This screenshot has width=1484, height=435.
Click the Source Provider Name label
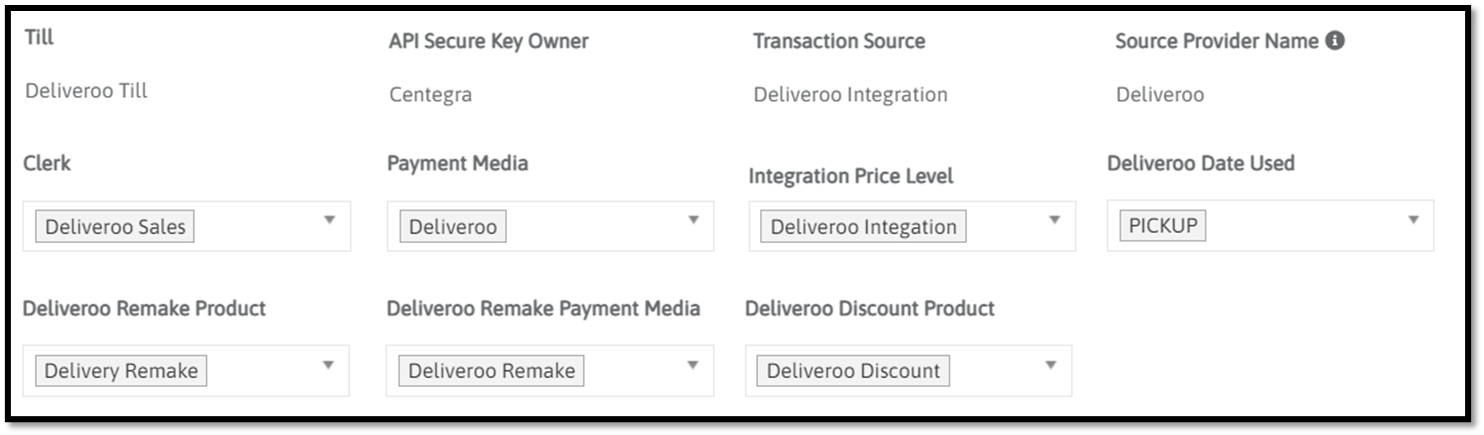[x=1217, y=42]
